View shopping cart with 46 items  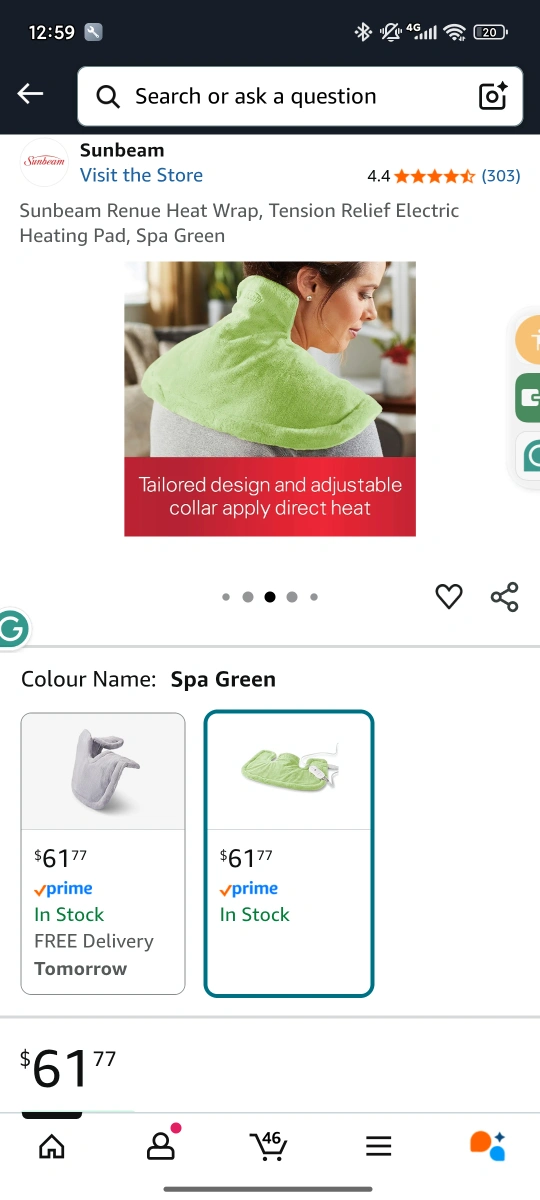click(x=268, y=1145)
